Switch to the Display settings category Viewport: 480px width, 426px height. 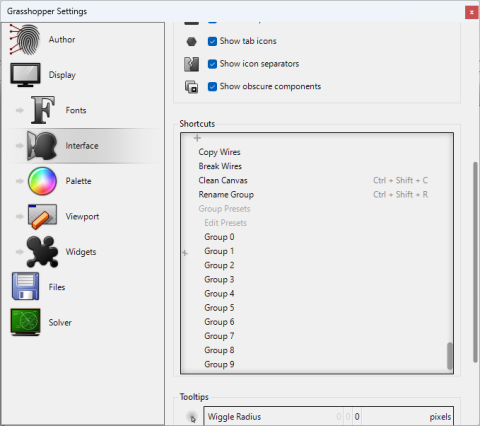(x=62, y=75)
